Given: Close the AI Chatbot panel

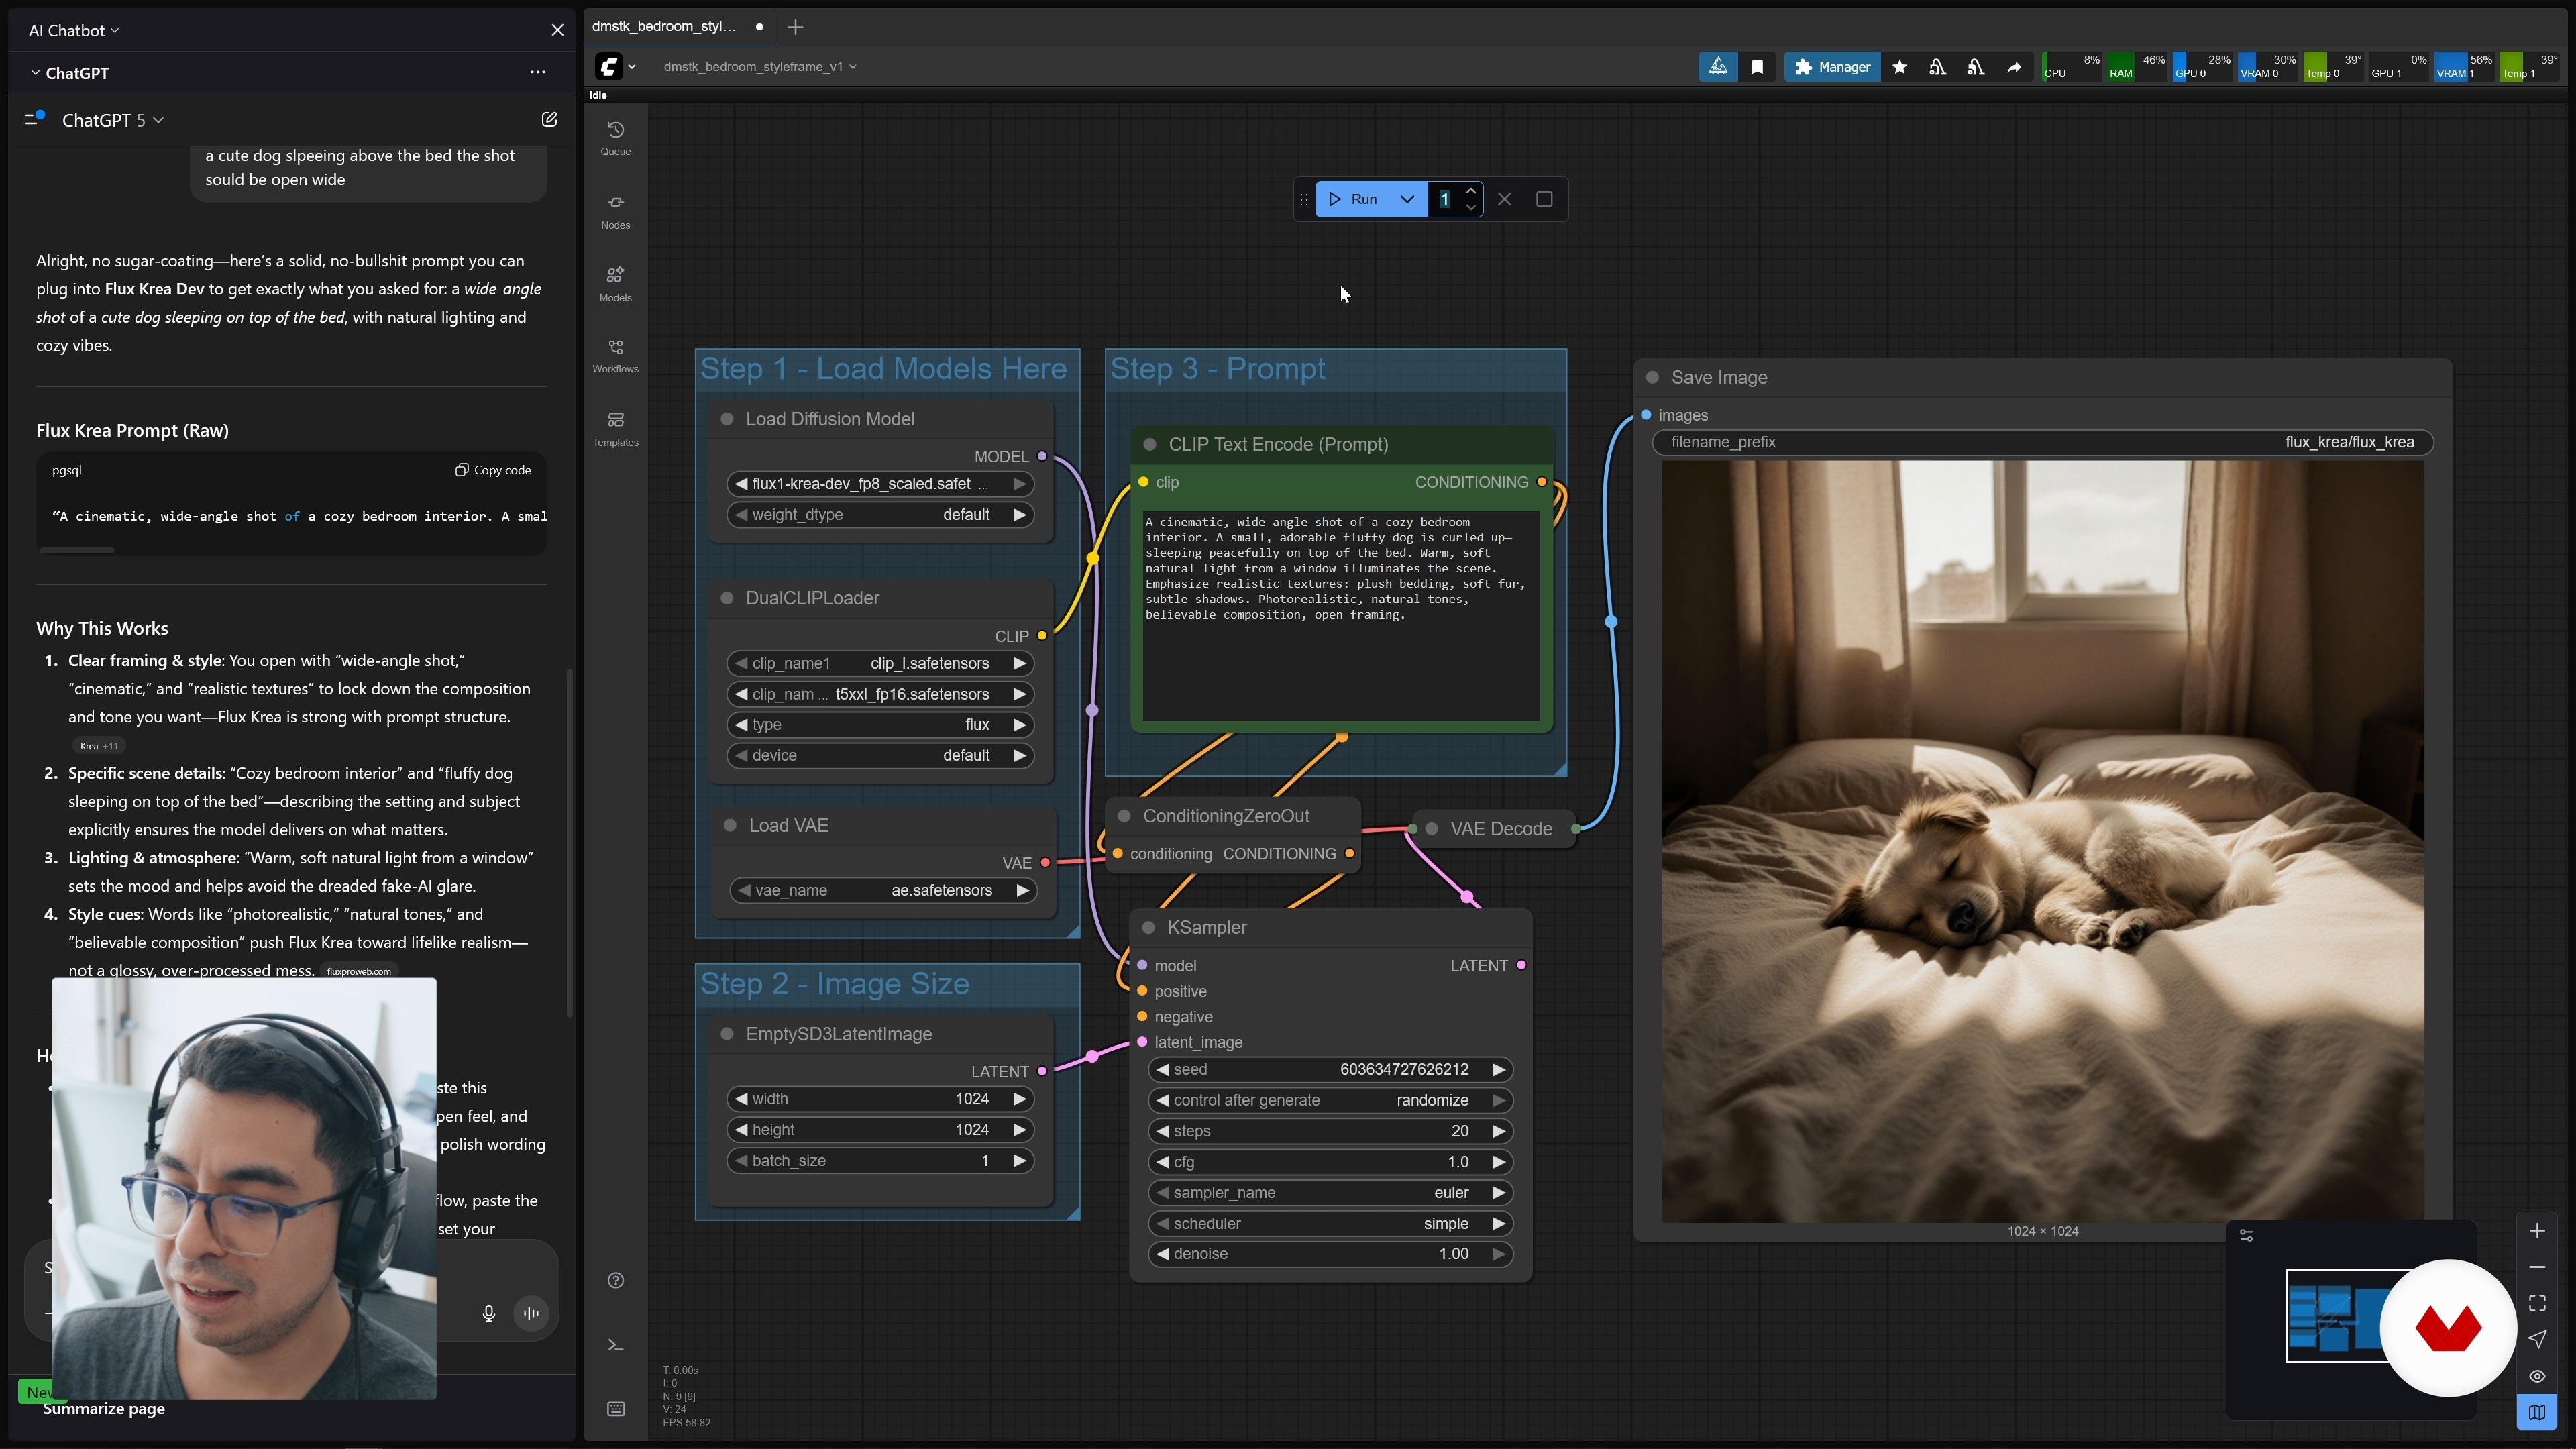Looking at the screenshot, I should 558,30.
